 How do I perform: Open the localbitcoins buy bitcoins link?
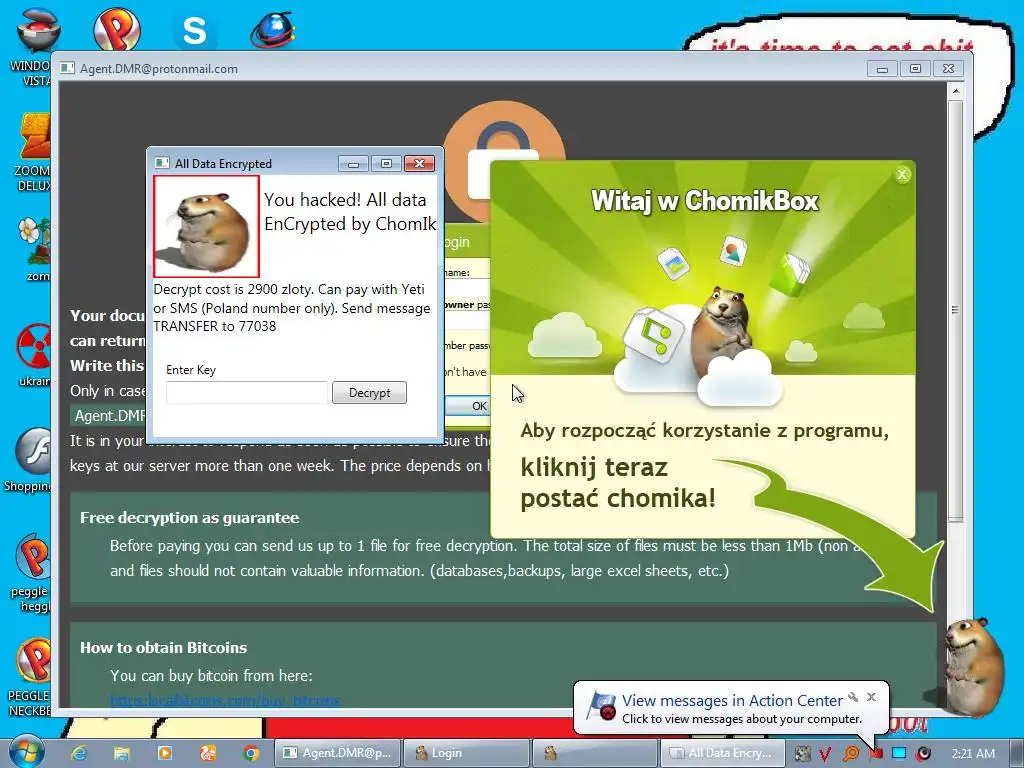(x=225, y=701)
